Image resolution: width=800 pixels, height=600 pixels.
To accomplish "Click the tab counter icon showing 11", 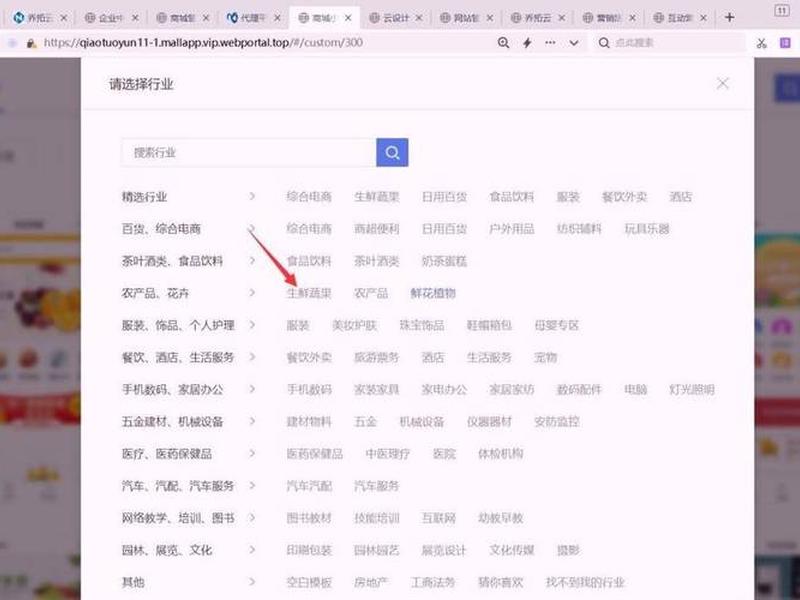I will click(x=782, y=11).
